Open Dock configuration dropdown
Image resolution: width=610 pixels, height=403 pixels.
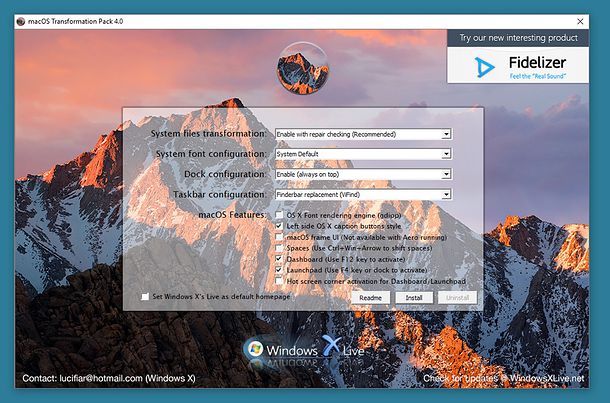coord(363,174)
